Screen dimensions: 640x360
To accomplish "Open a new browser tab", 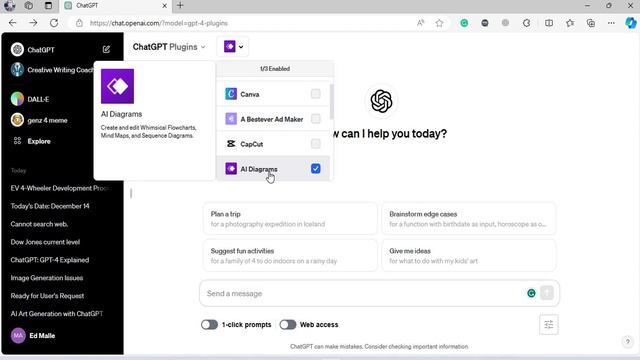I will tap(180, 5).
